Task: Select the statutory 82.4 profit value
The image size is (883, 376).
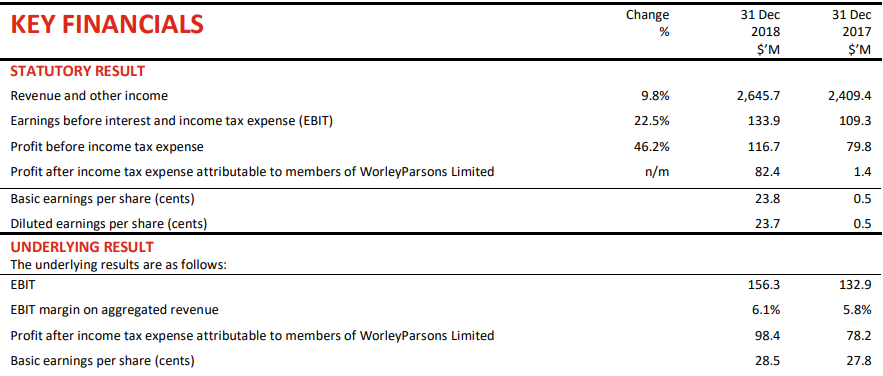Action: click(x=768, y=172)
